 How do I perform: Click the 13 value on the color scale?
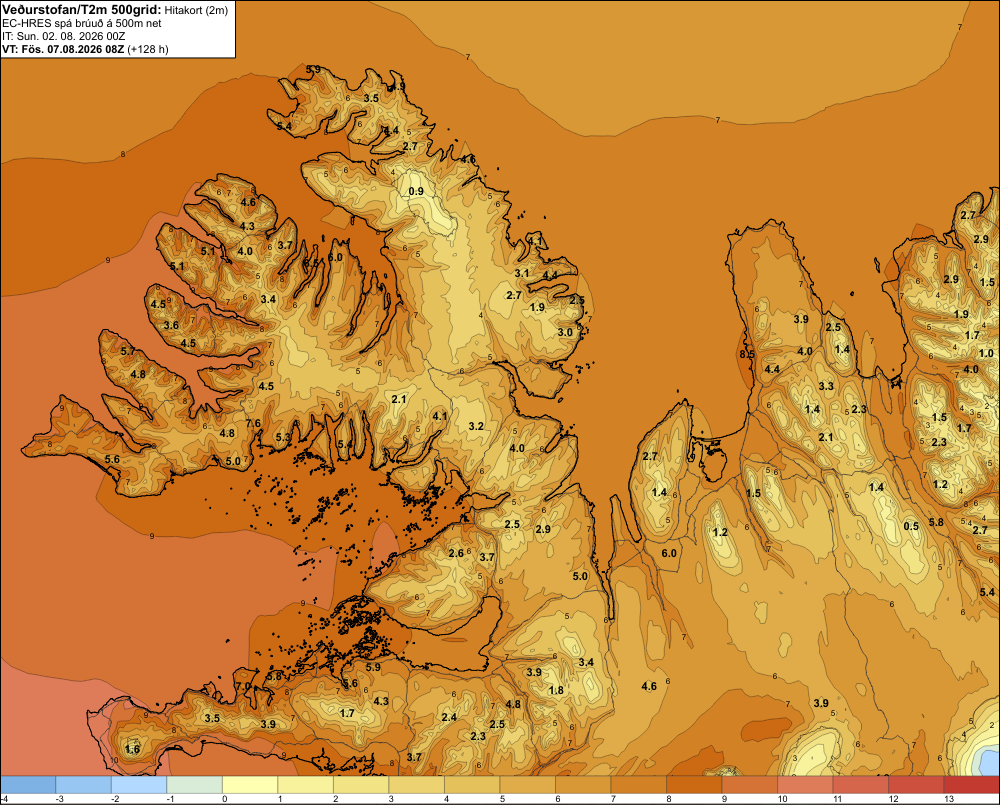pyautogui.click(x=949, y=799)
